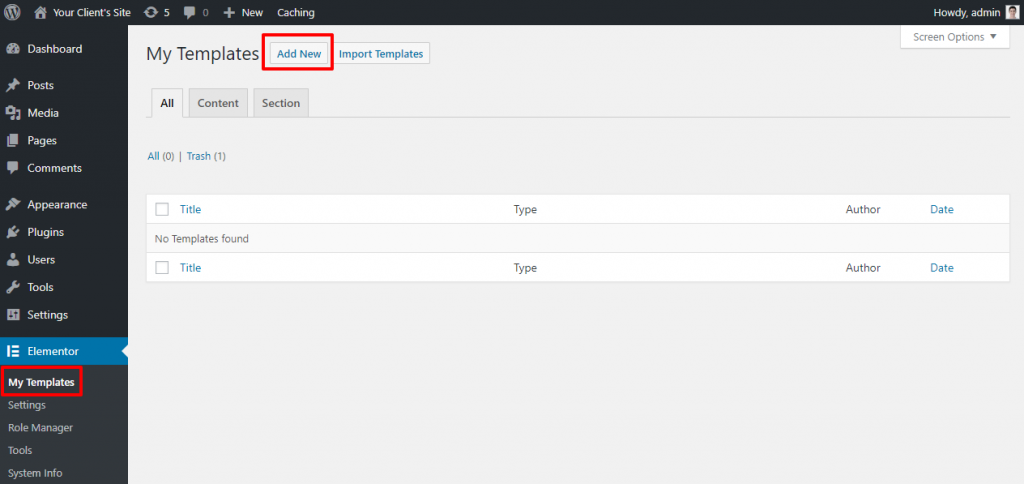
Task: Open Elementor Tools submenu item
Action: (x=20, y=451)
